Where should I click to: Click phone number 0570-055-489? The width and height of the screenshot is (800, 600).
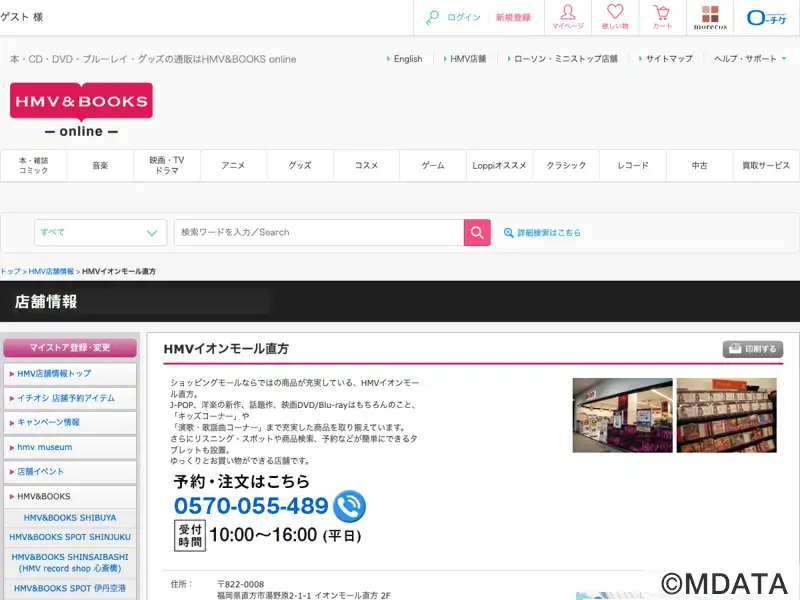[x=251, y=506]
